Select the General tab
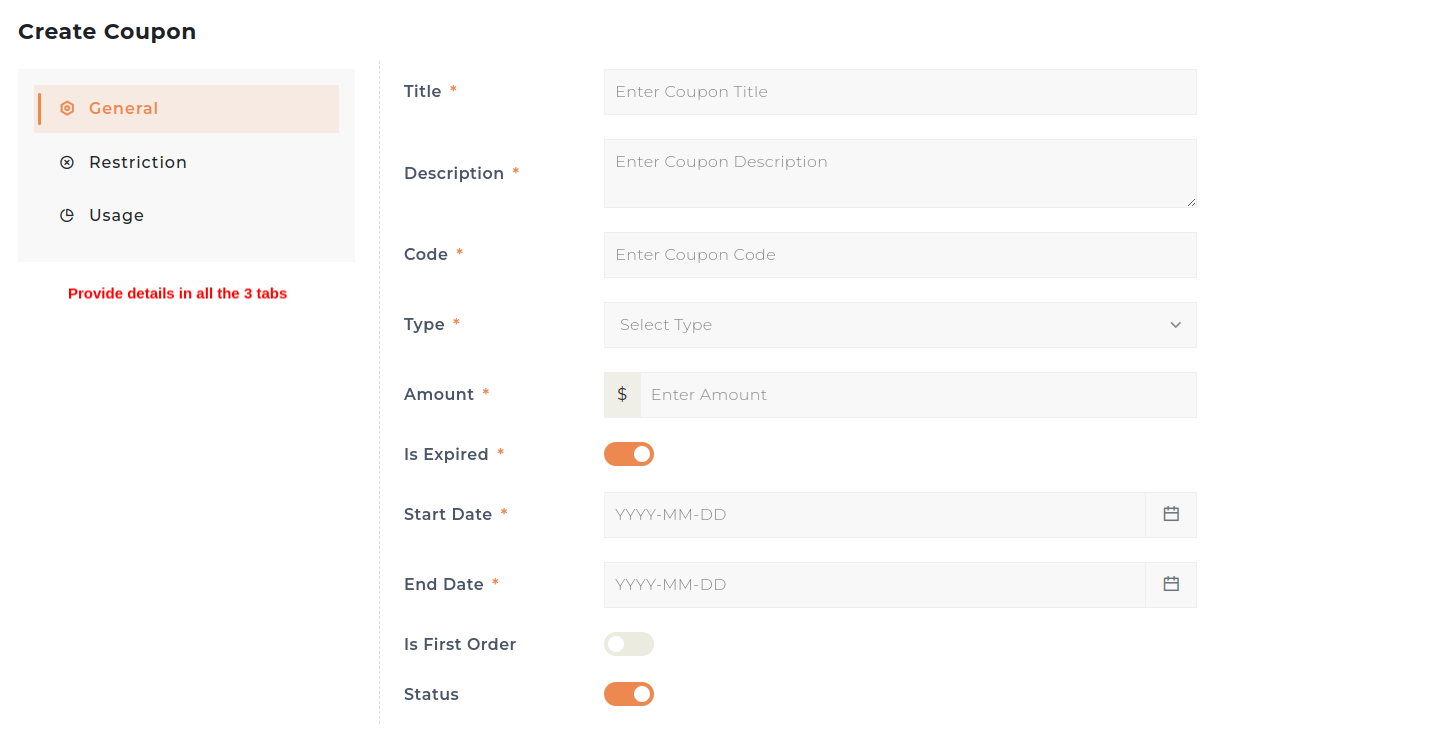The height and width of the screenshot is (744, 1437). click(x=124, y=108)
